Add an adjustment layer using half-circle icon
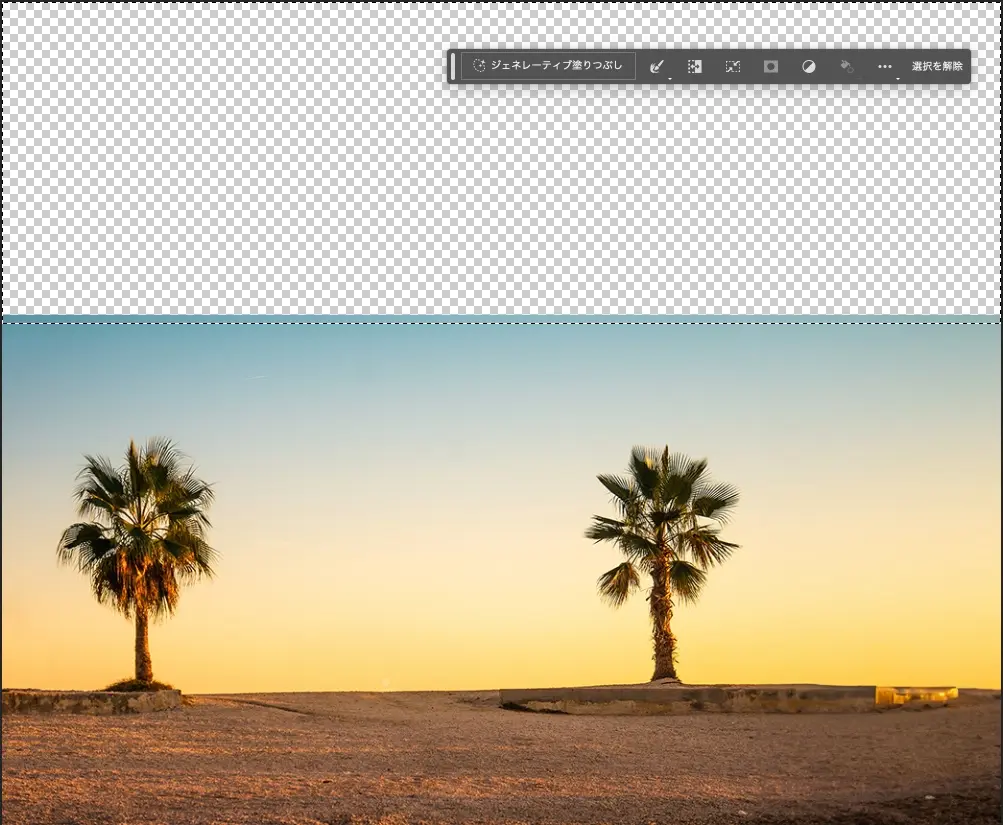Image resolution: width=1003 pixels, height=825 pixels. 809,67
